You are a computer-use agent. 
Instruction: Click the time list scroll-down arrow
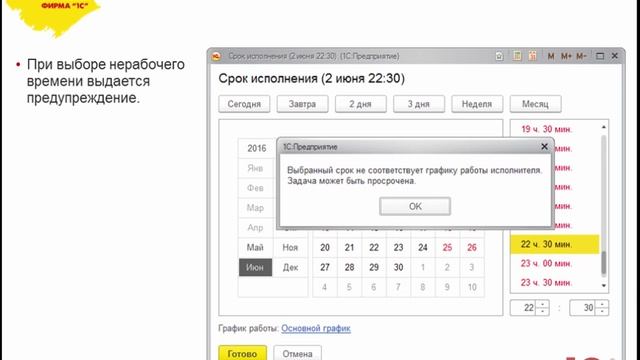[604, 286]
